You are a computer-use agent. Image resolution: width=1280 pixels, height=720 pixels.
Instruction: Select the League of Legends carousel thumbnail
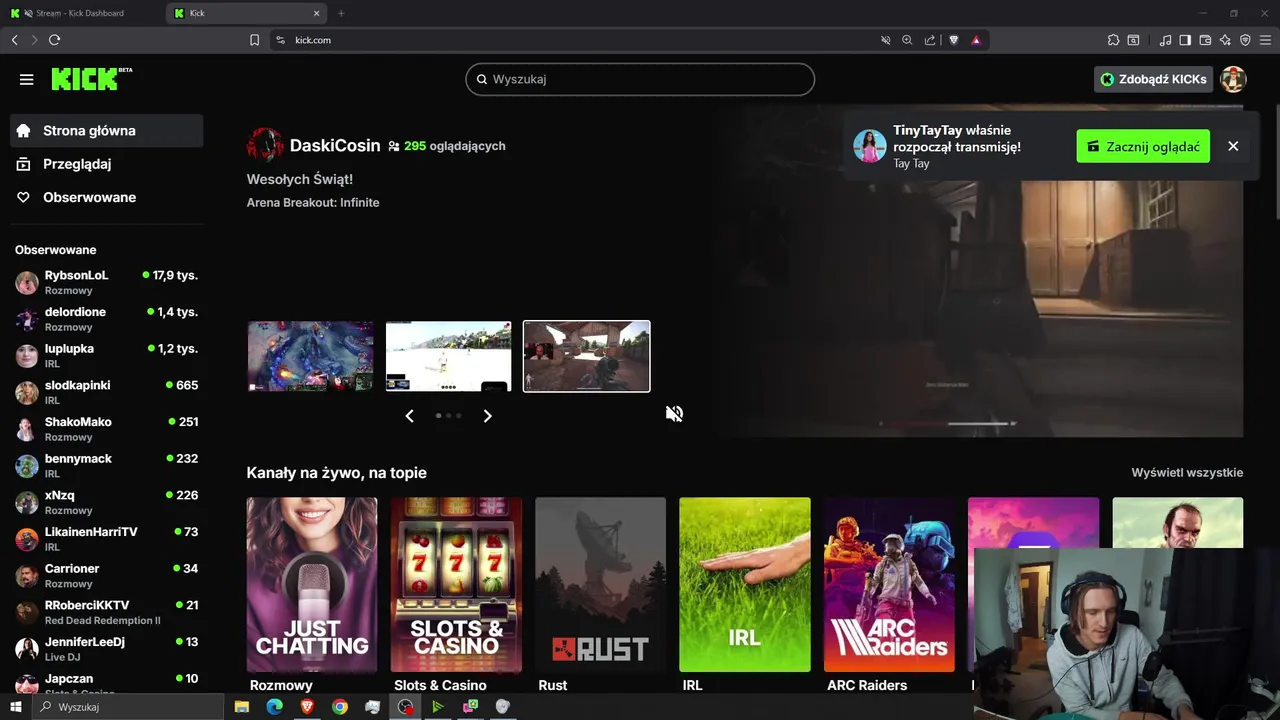pos(311,356)
